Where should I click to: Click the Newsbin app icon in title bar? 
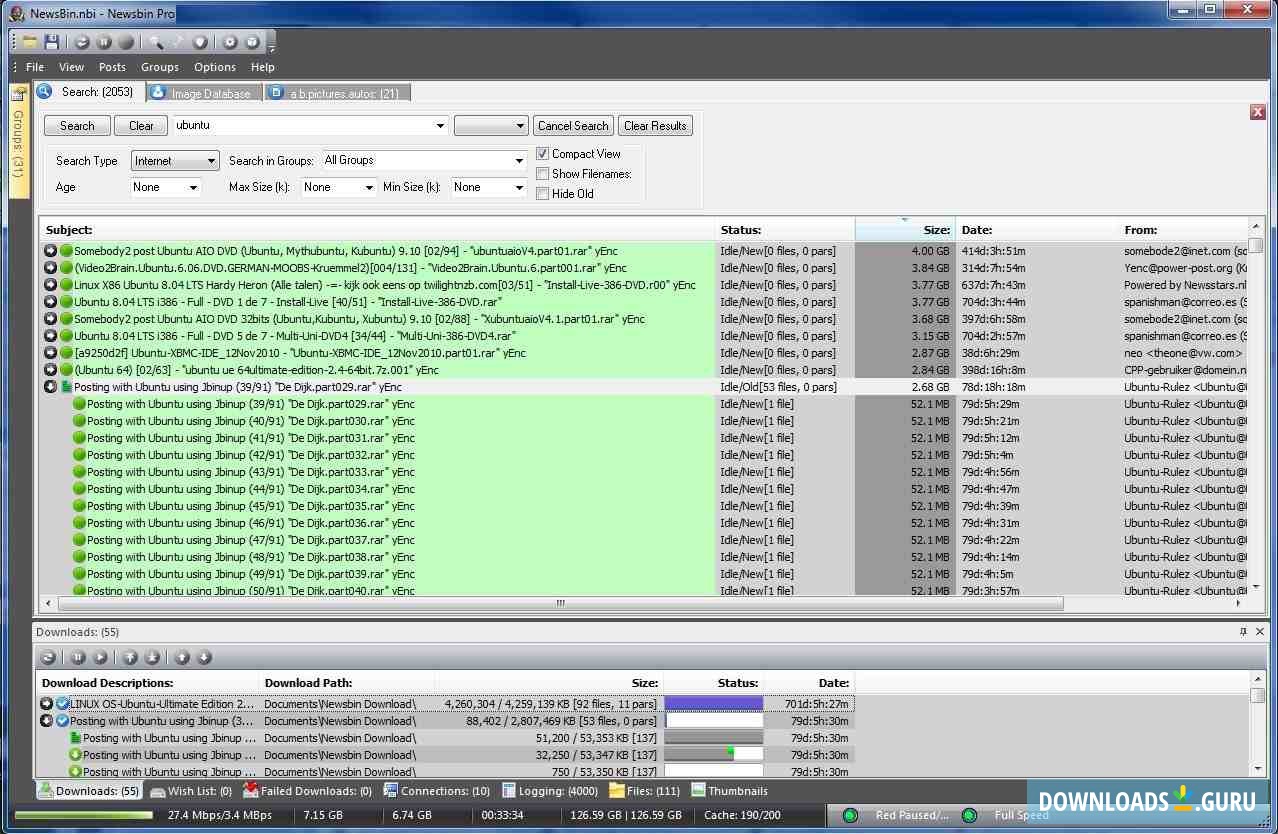16,12
